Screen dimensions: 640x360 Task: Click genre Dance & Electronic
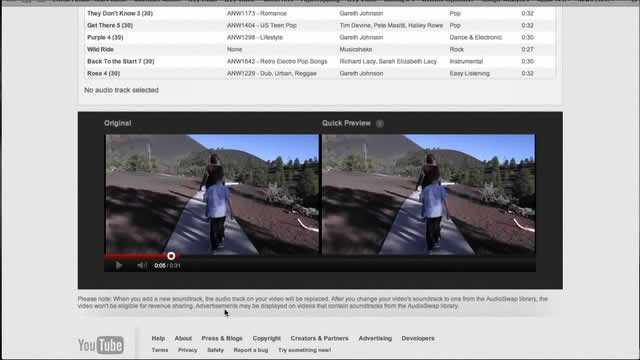[x=476, y=37]
